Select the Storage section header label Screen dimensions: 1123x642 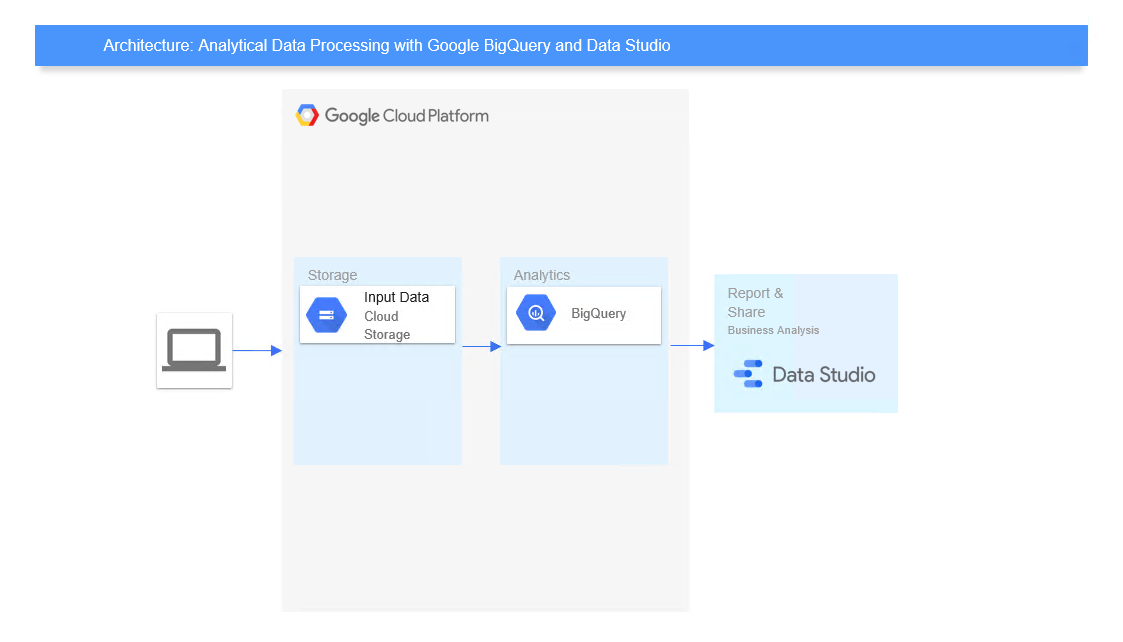[x=332, y=275]
